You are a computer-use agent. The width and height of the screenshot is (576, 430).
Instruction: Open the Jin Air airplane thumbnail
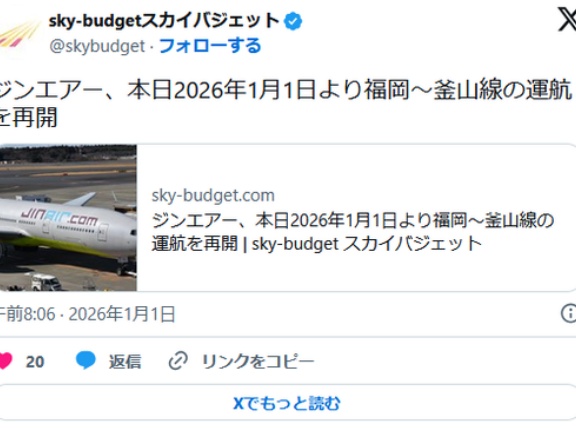(68, 218)
